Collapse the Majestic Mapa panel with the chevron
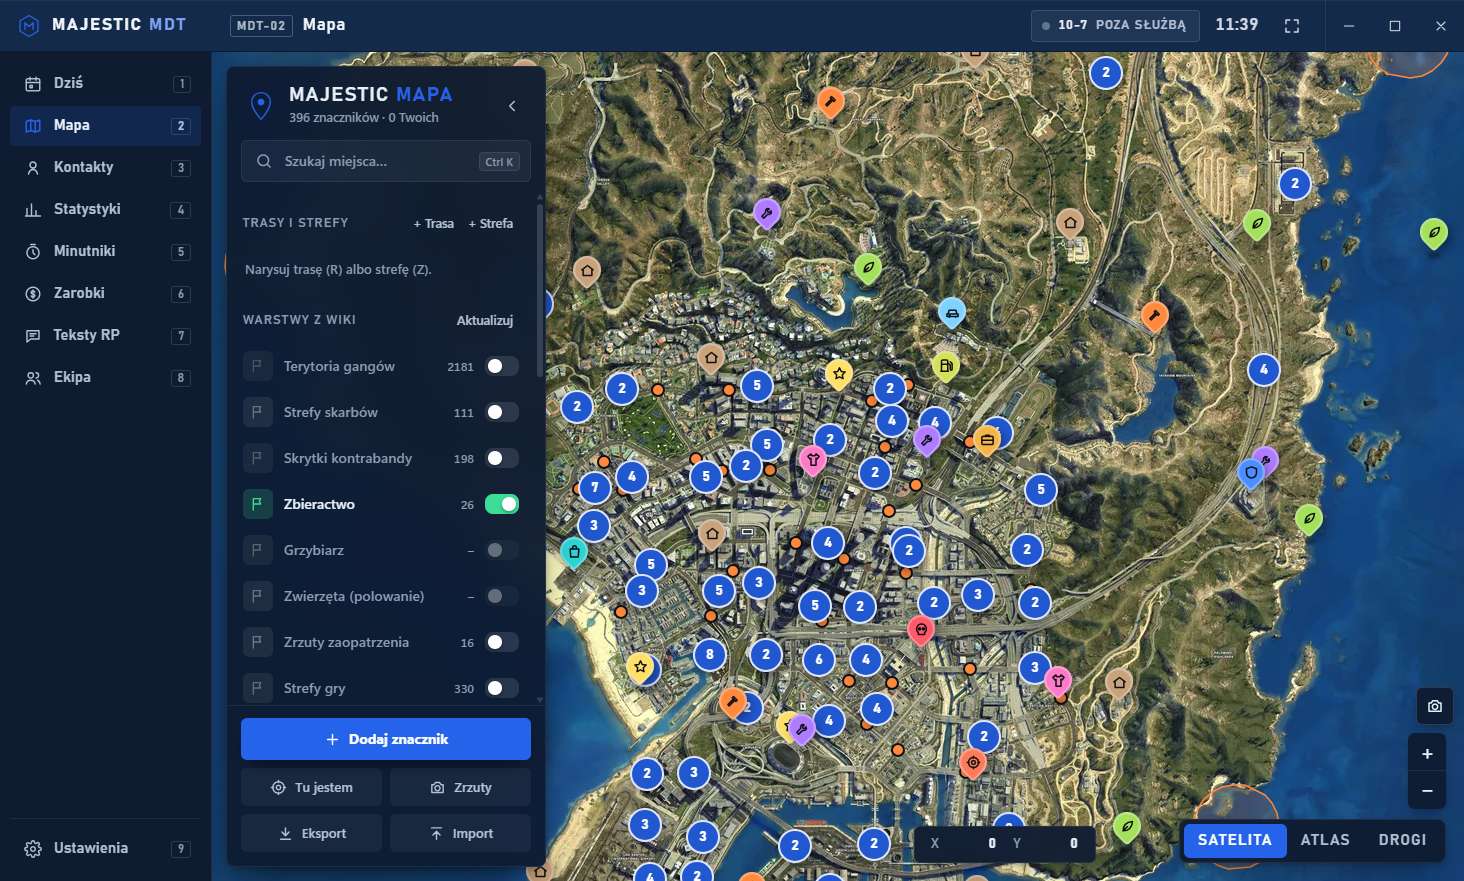 [512, 106]
